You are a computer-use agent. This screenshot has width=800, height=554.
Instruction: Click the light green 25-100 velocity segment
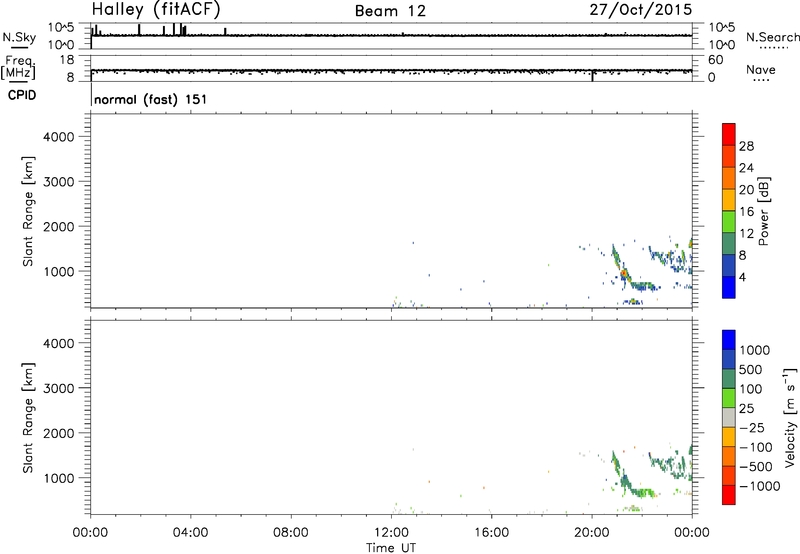[x=729, y=398]
